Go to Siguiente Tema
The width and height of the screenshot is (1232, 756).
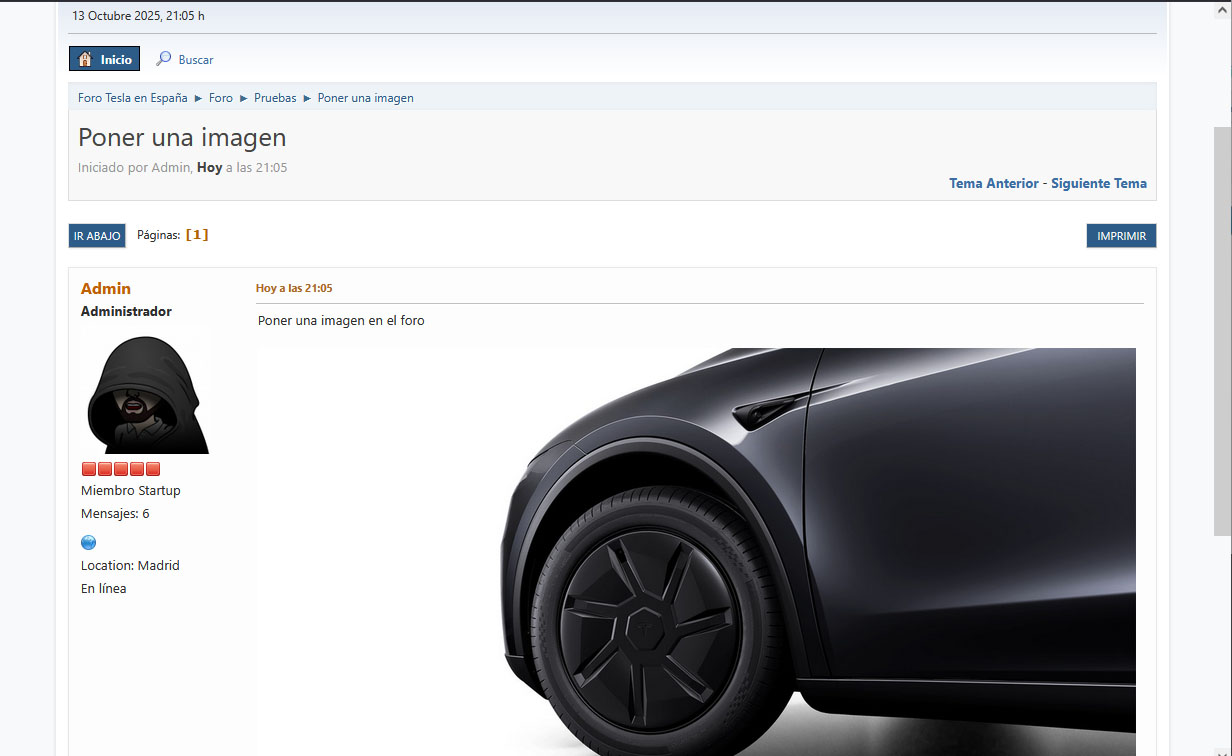coord(1098,183)
